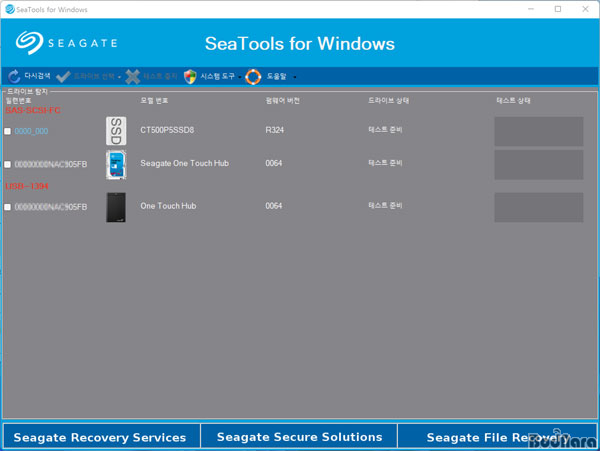Screen dimensions: 600x451
Task: Open the 다시검색 rescan menu item
Action: (37, 76)
